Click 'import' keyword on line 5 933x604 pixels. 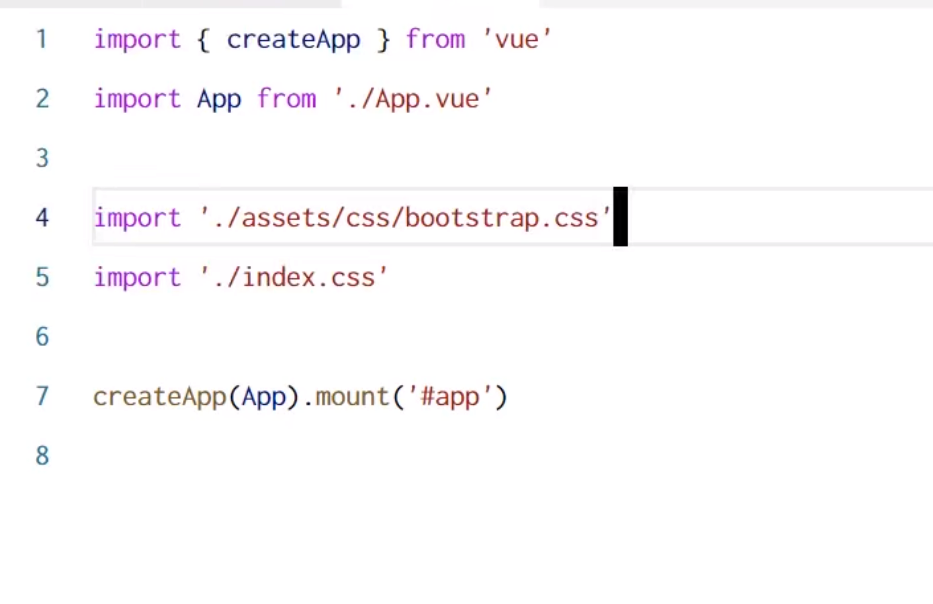(x=137, y=278)
